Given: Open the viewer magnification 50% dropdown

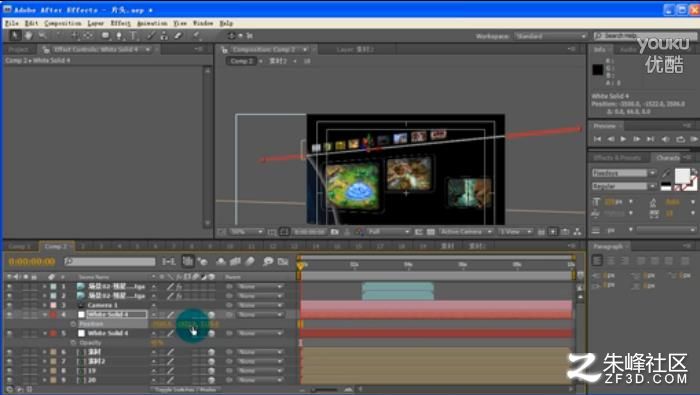Looking at the screenshot, I should pyautogui.click(x=246, y=232).
